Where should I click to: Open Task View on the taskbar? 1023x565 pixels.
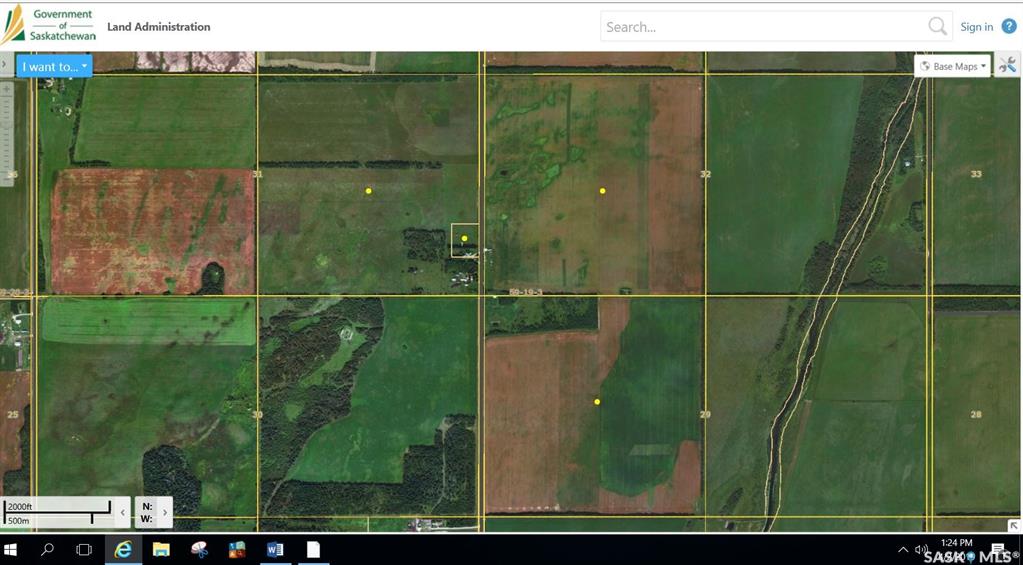click(x=84, y=549)
